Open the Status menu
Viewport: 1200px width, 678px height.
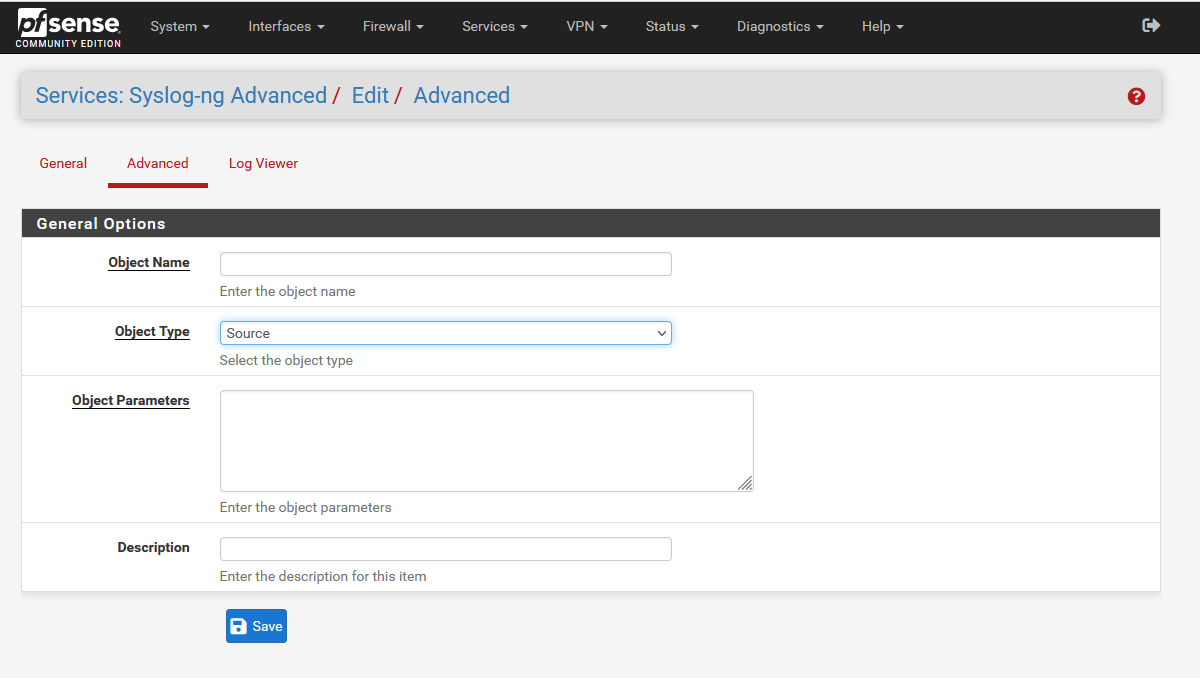tap(672, 27)
